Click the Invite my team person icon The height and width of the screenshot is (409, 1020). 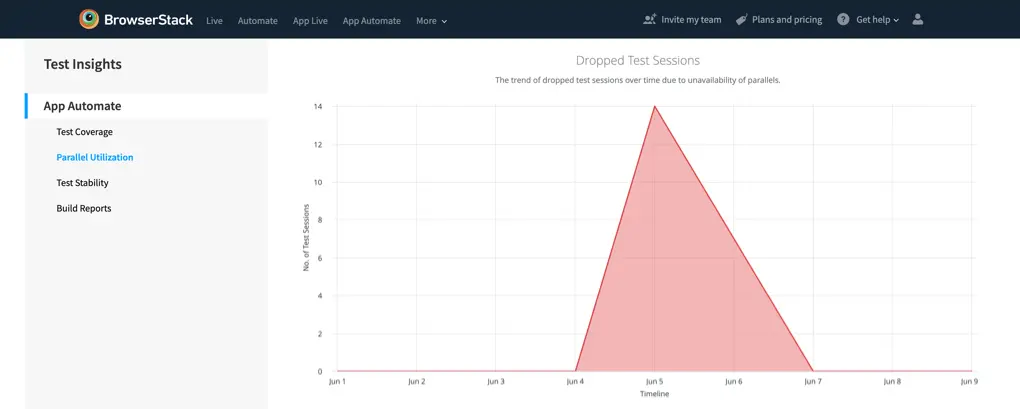pos(650,19)
